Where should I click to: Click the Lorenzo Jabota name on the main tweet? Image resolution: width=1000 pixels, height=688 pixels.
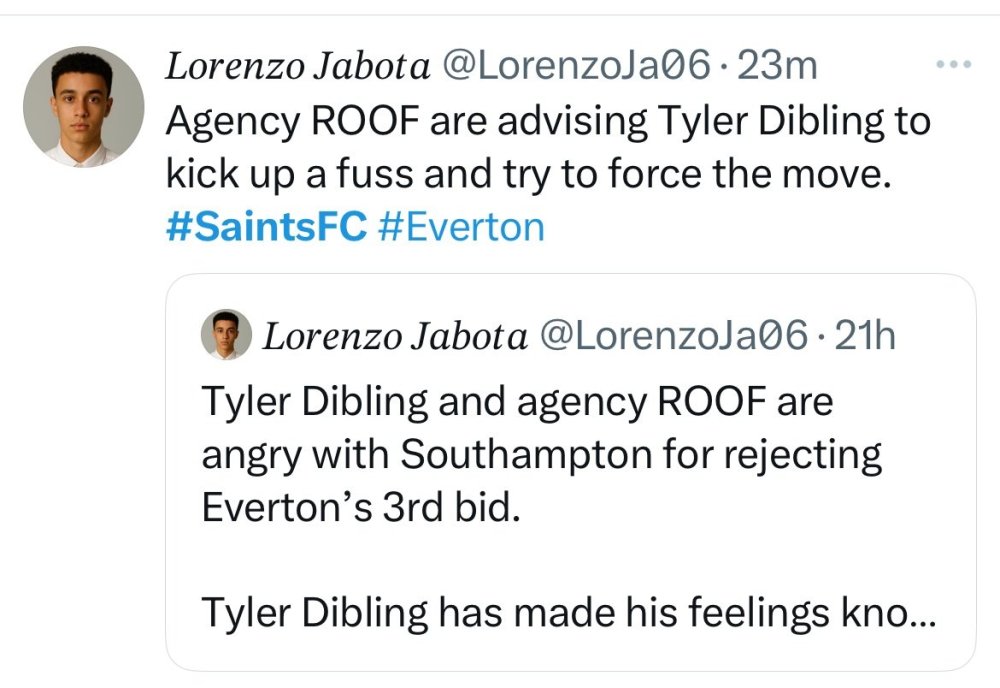point(297,67)
